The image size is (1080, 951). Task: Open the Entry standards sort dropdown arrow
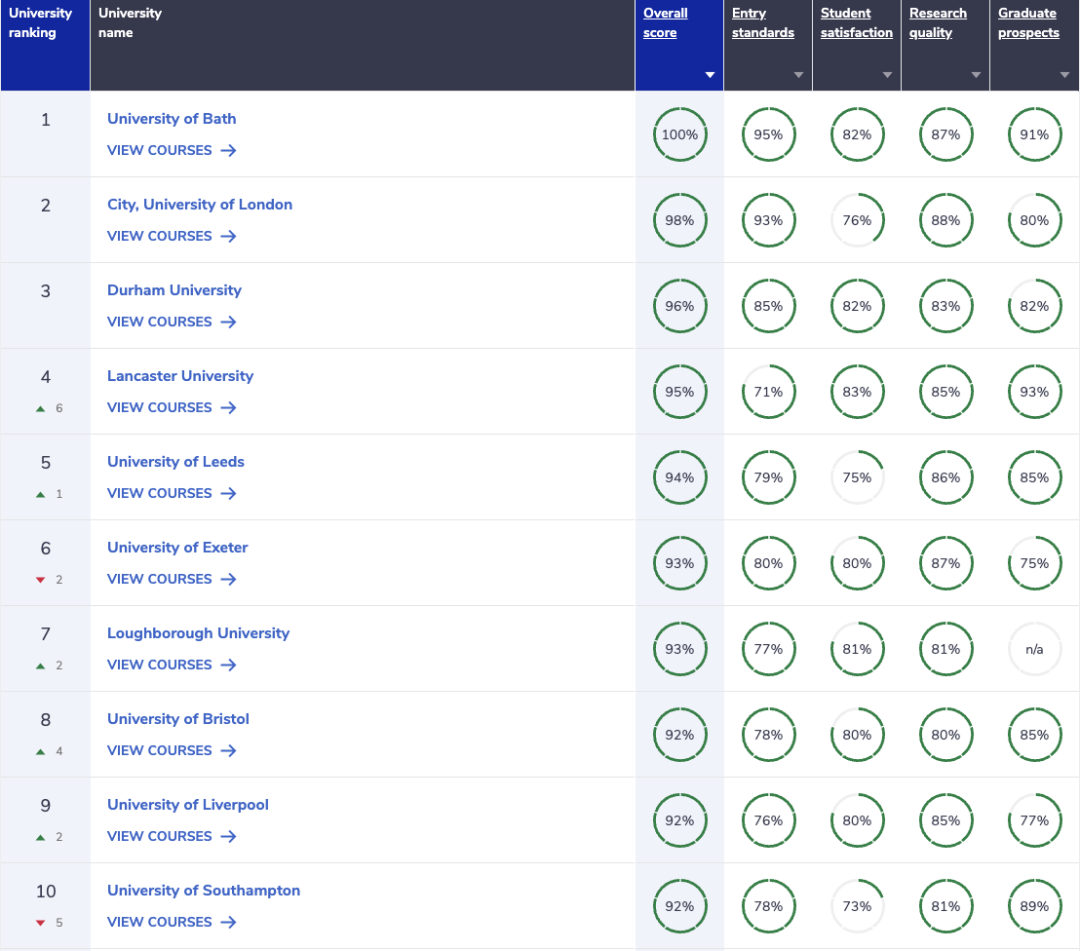[798, 75]
